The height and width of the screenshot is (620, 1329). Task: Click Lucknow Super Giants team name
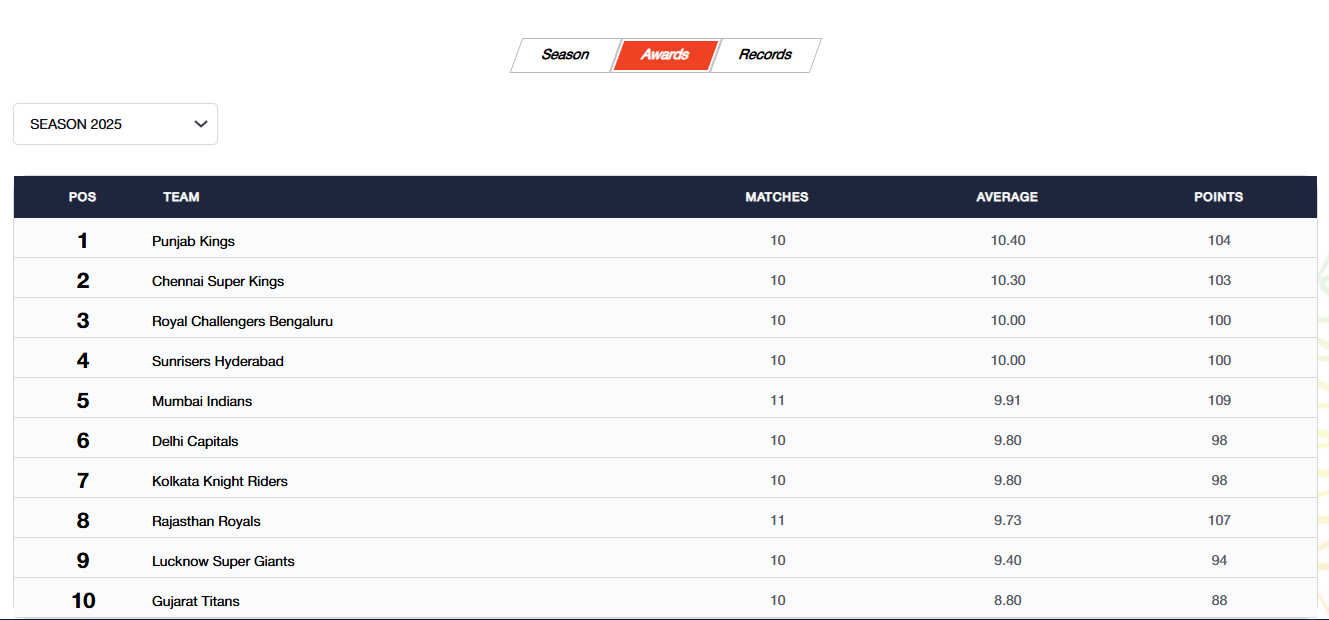tap(223, 561)
